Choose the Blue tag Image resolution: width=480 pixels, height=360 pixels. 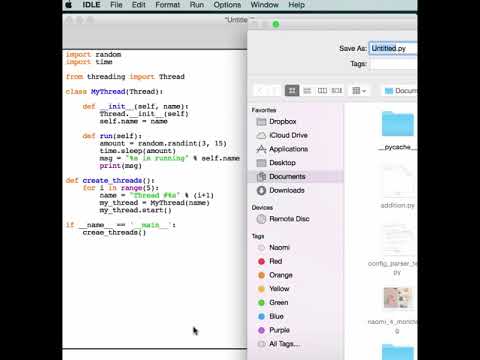(276, 316)
